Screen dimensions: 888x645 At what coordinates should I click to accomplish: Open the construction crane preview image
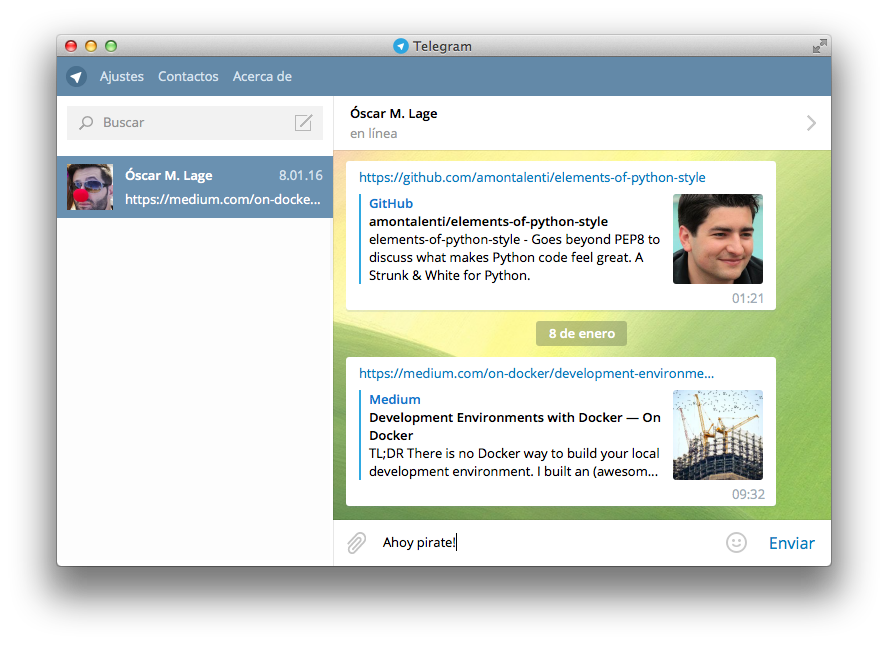(x=718, y=435)
